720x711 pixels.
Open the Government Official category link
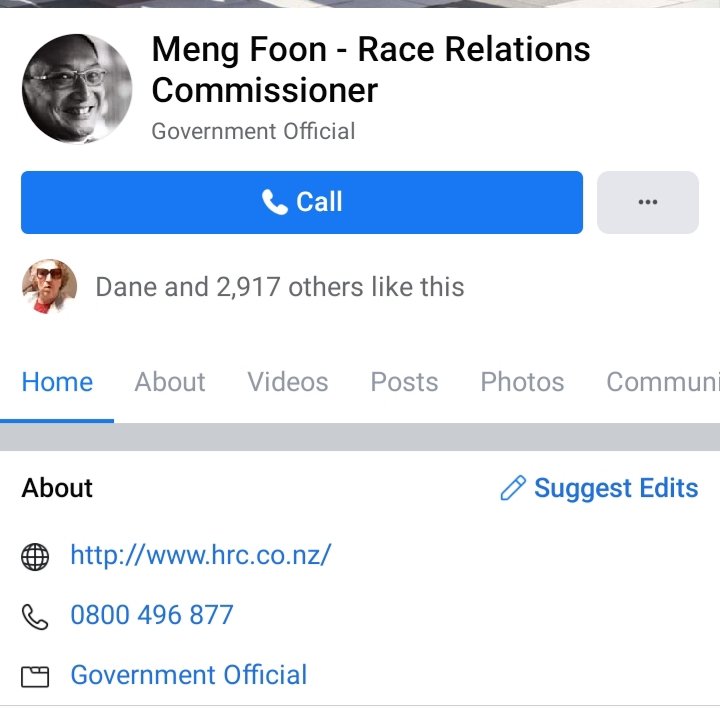[188, 675]
